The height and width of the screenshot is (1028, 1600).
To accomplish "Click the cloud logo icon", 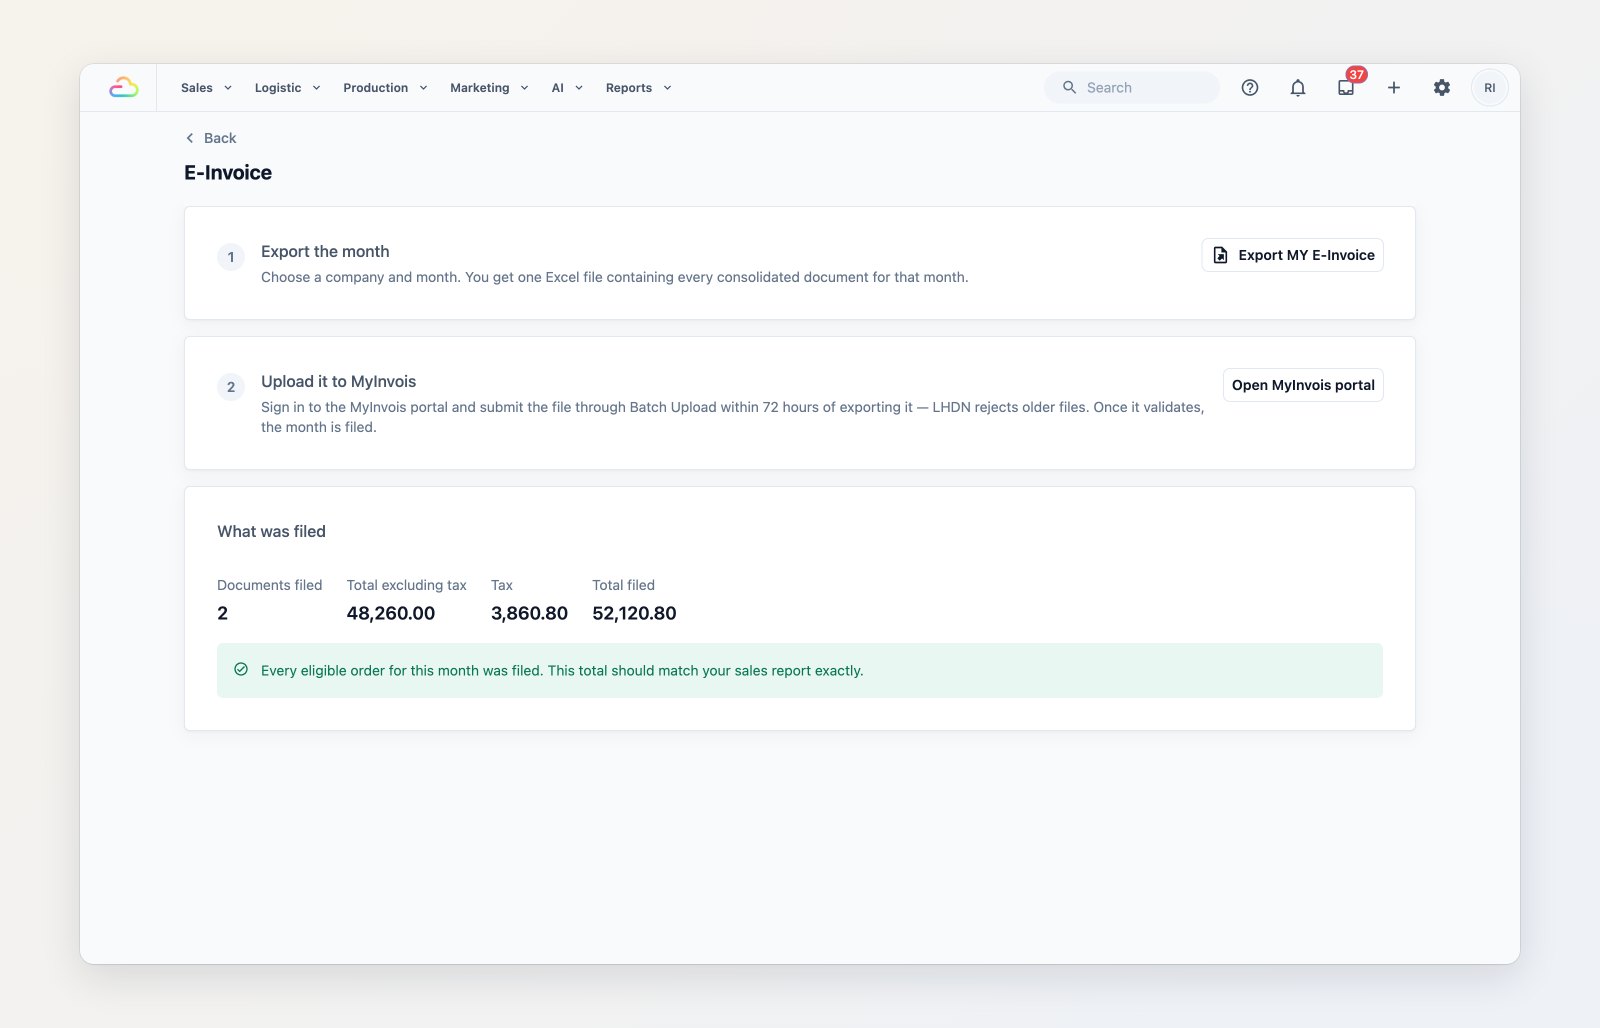I will click(124, 88).
